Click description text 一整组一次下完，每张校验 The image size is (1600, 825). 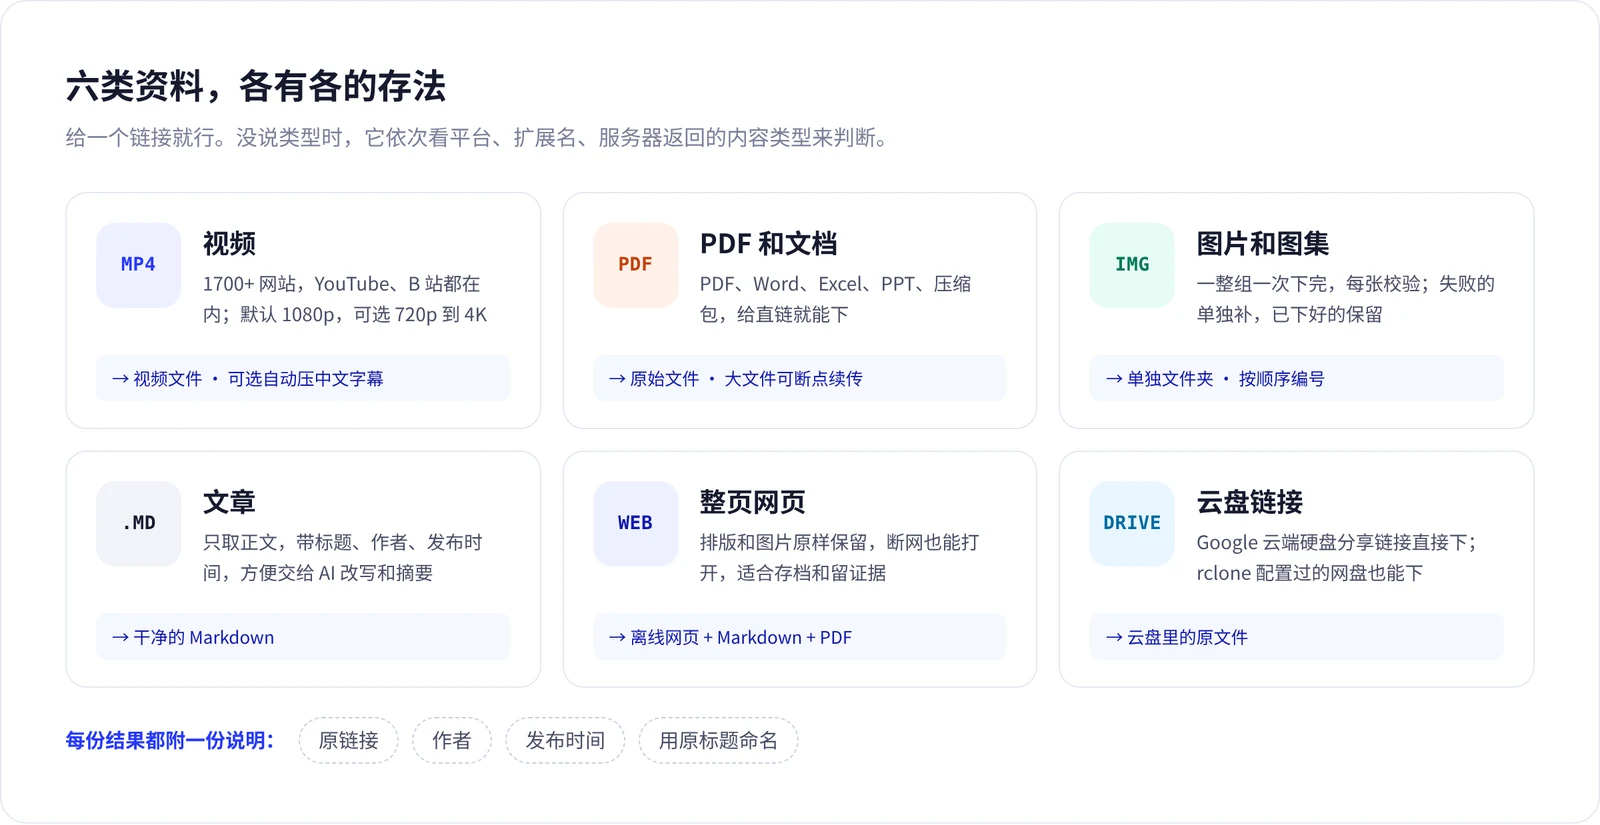1346,299
